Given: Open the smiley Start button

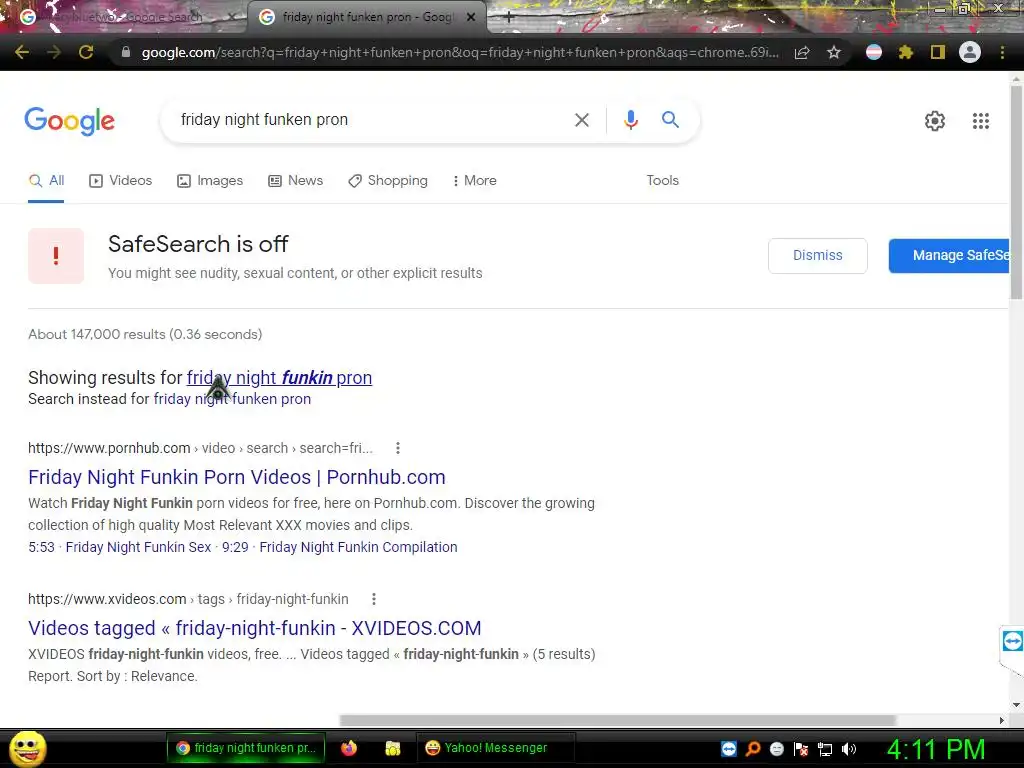Looking at the screenshot, I should (27, 749).
